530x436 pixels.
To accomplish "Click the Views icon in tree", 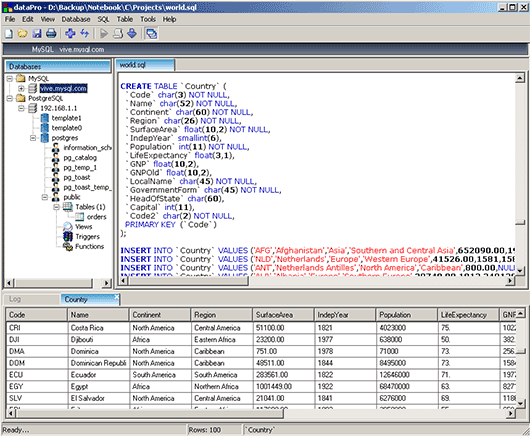I will (x=68, y=226).
